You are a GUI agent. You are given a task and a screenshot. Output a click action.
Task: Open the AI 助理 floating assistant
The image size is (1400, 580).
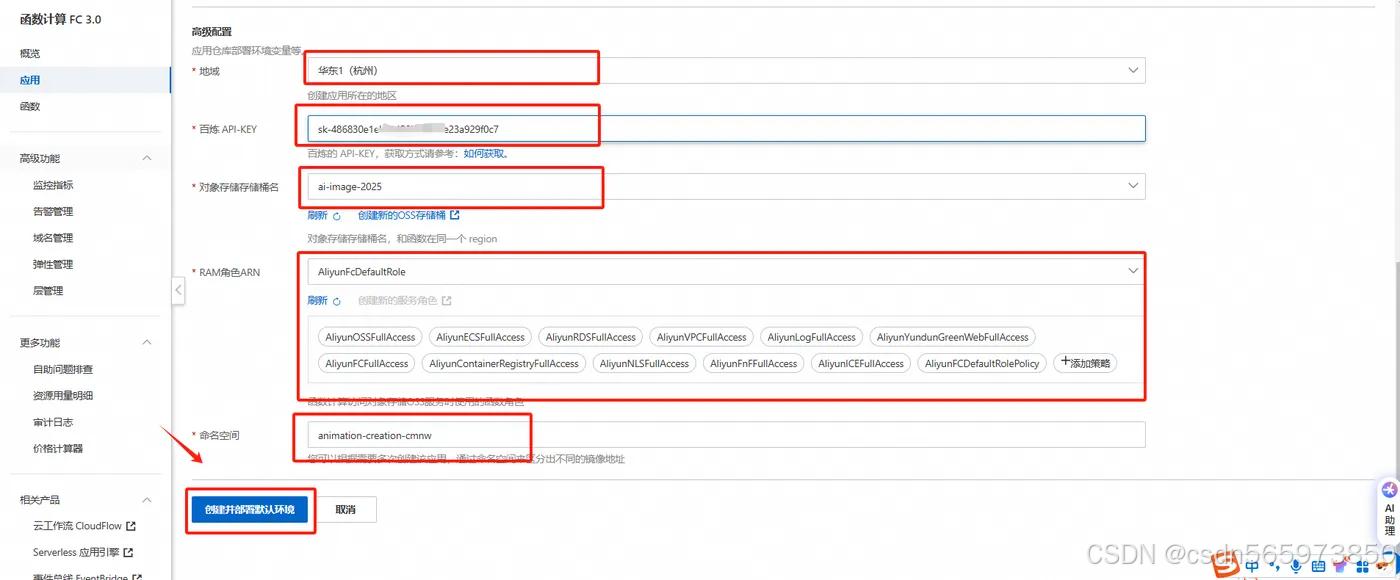[1390, 509]
